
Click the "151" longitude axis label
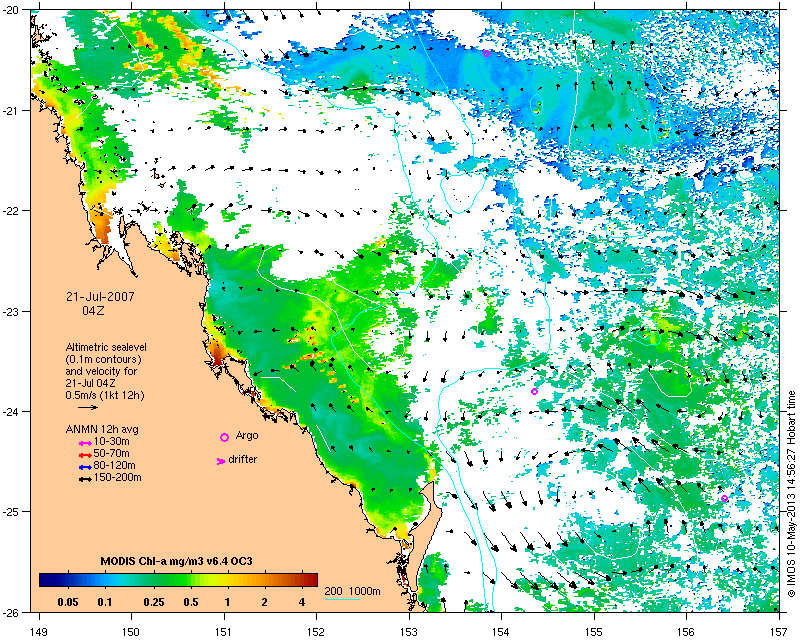click(x=224, y=630)
